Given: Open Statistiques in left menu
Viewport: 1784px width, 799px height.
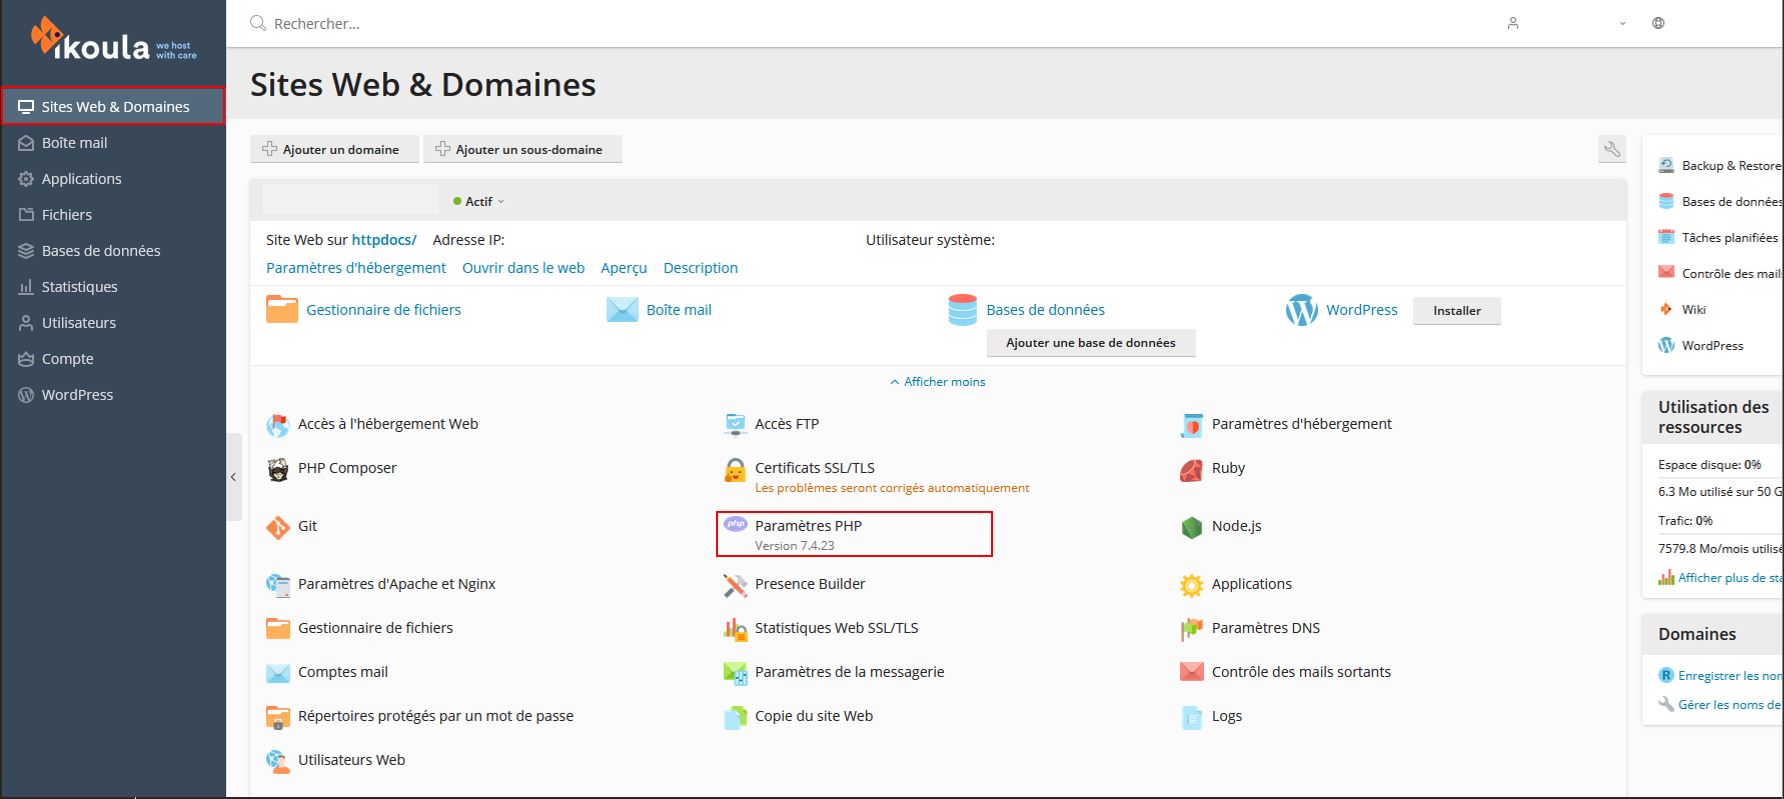Looking at the screenshot, I should (x=113, y=287).
